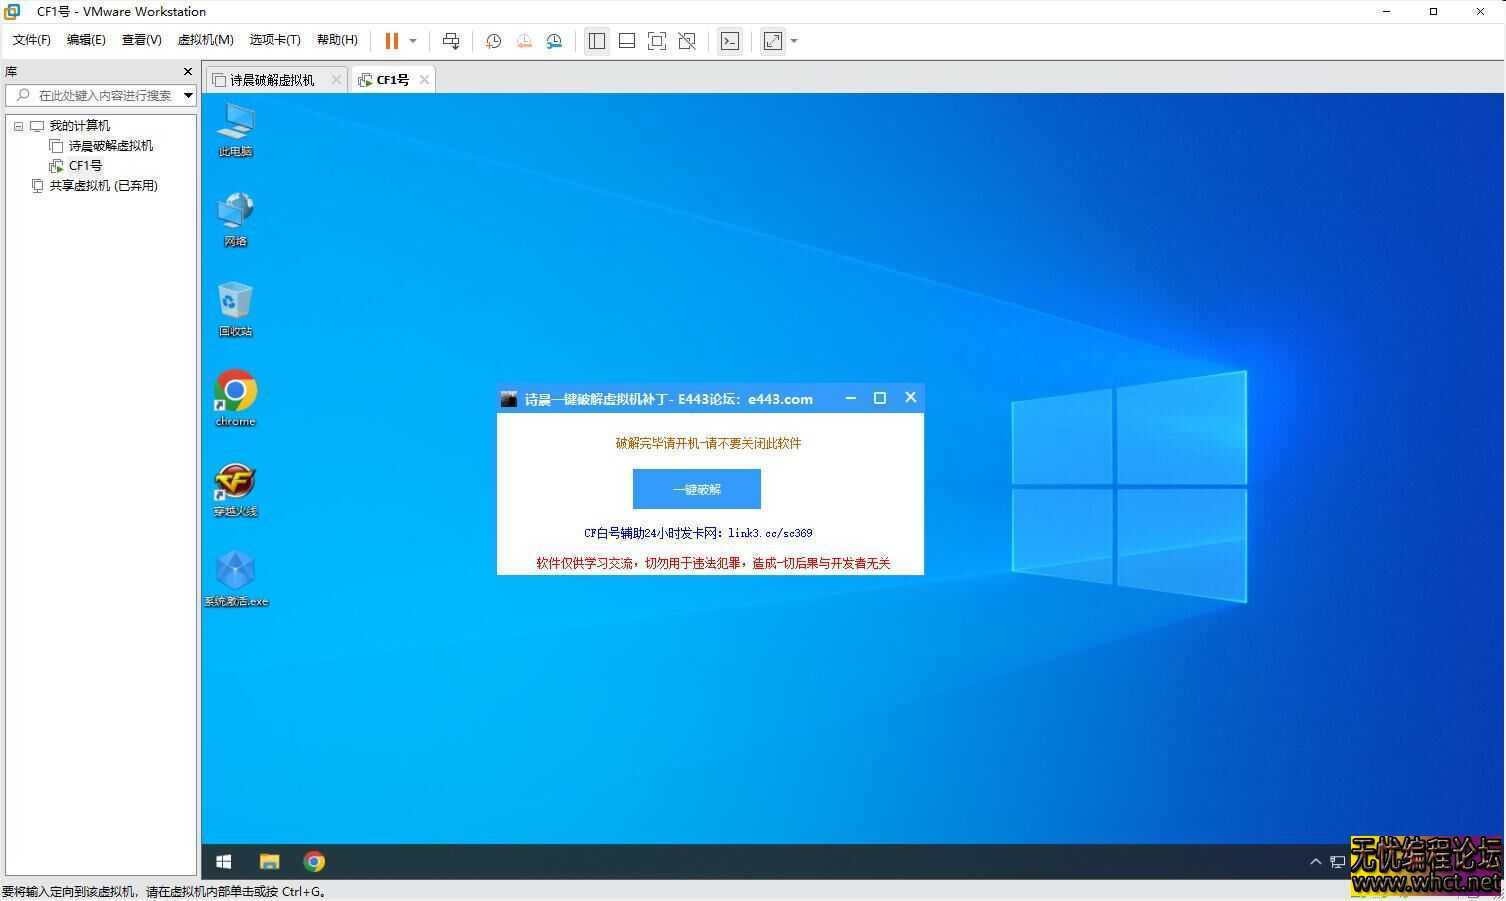The height and width of the screenshot is (901, 1506).
Task: Click the Send Ctrl+Alt+Del toolbar icon
Action: click(451, 41)
